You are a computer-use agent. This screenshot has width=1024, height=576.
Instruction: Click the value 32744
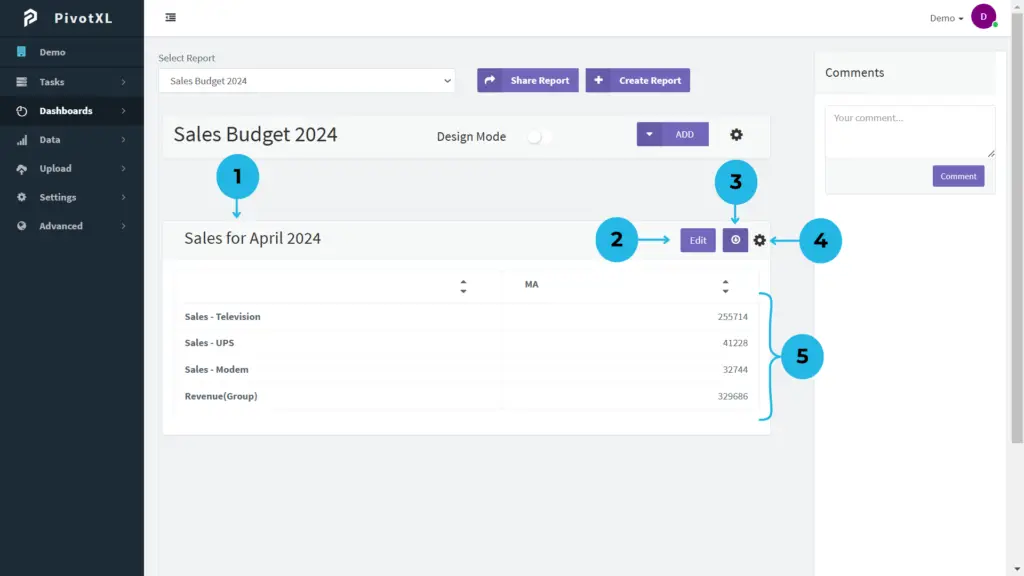[x=735, y=370]
